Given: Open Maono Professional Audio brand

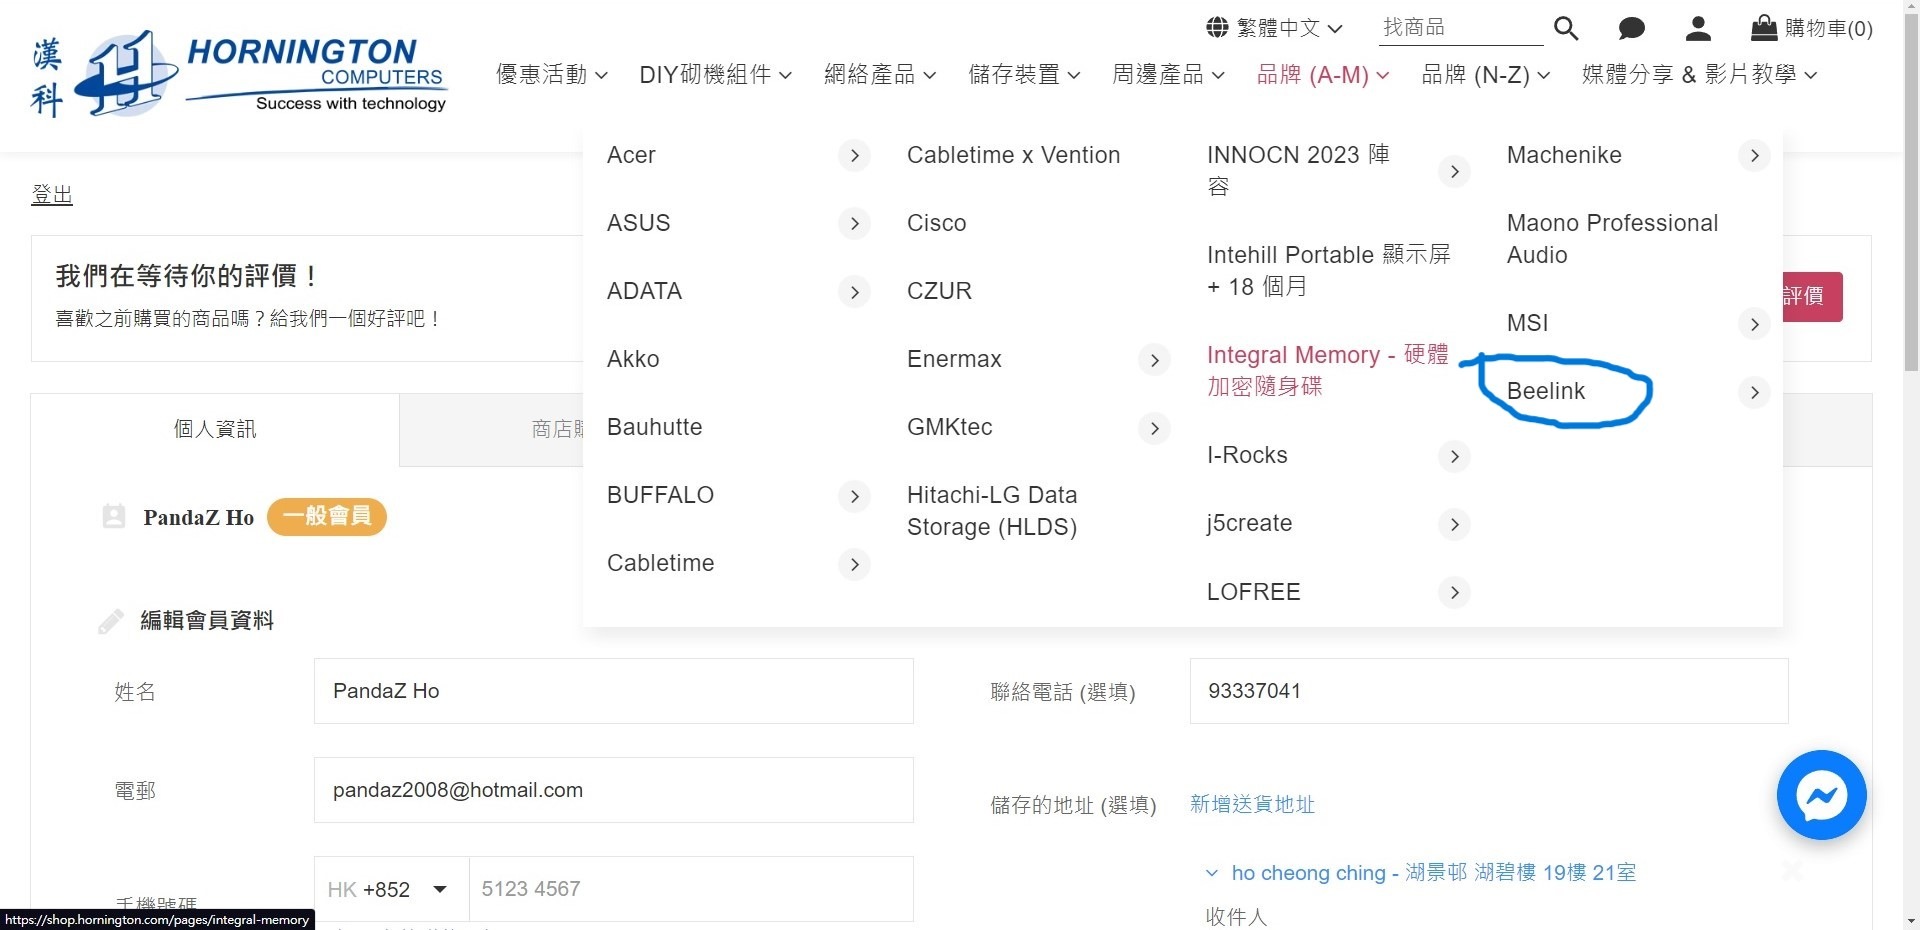Looking at the screenshot, I should (1612, 239).
